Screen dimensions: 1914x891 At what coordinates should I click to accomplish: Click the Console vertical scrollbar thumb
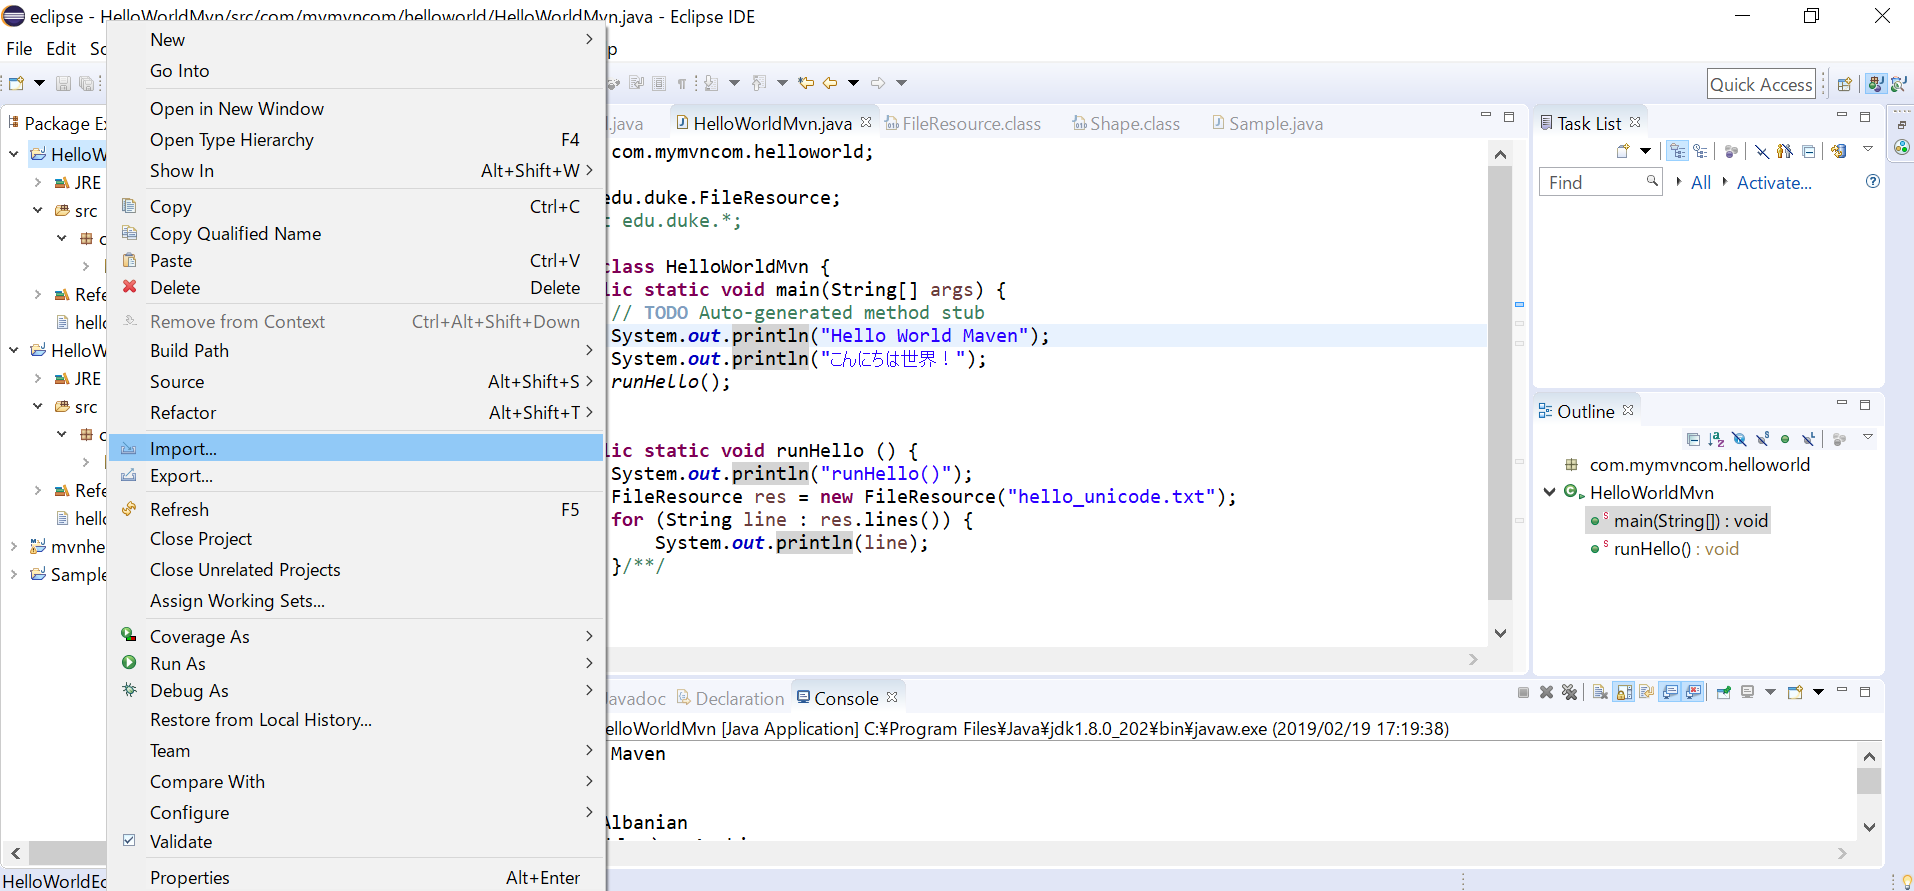[x=1869, y=781]
